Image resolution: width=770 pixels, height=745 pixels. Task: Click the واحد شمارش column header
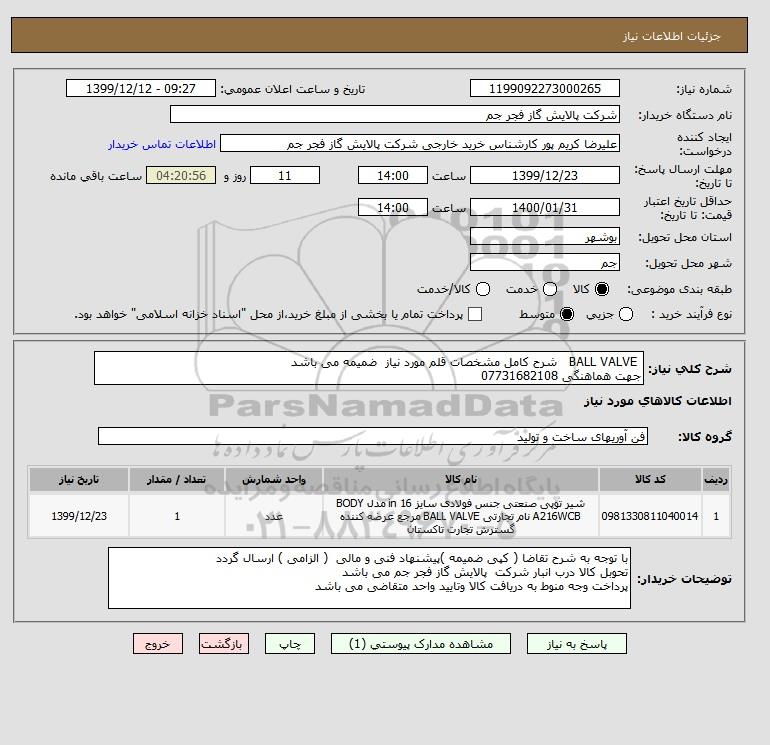(274, 479)
